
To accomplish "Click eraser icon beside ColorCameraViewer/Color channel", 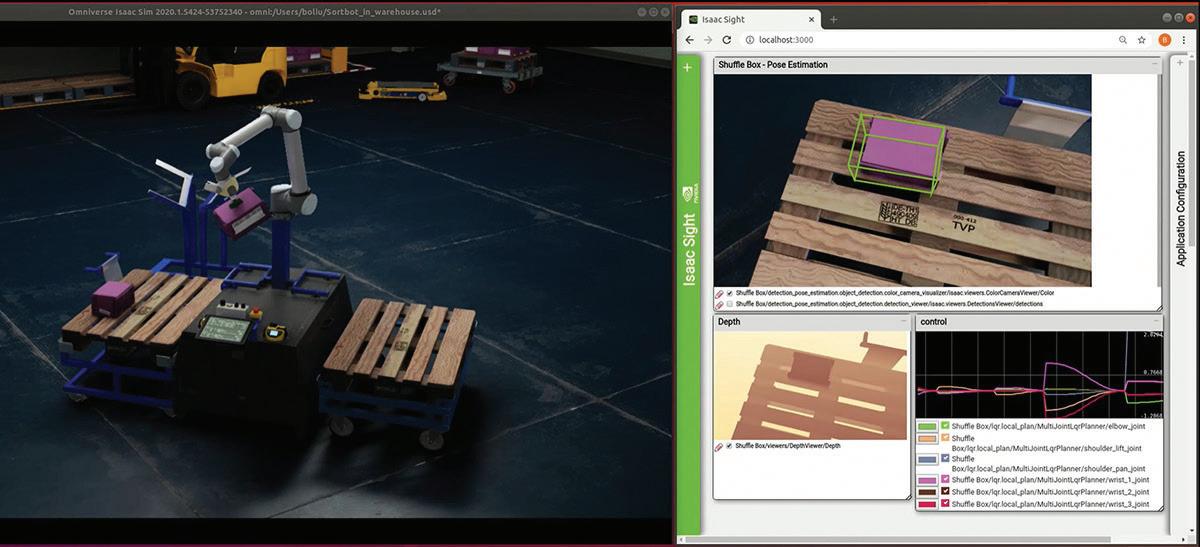I will 719,294.
